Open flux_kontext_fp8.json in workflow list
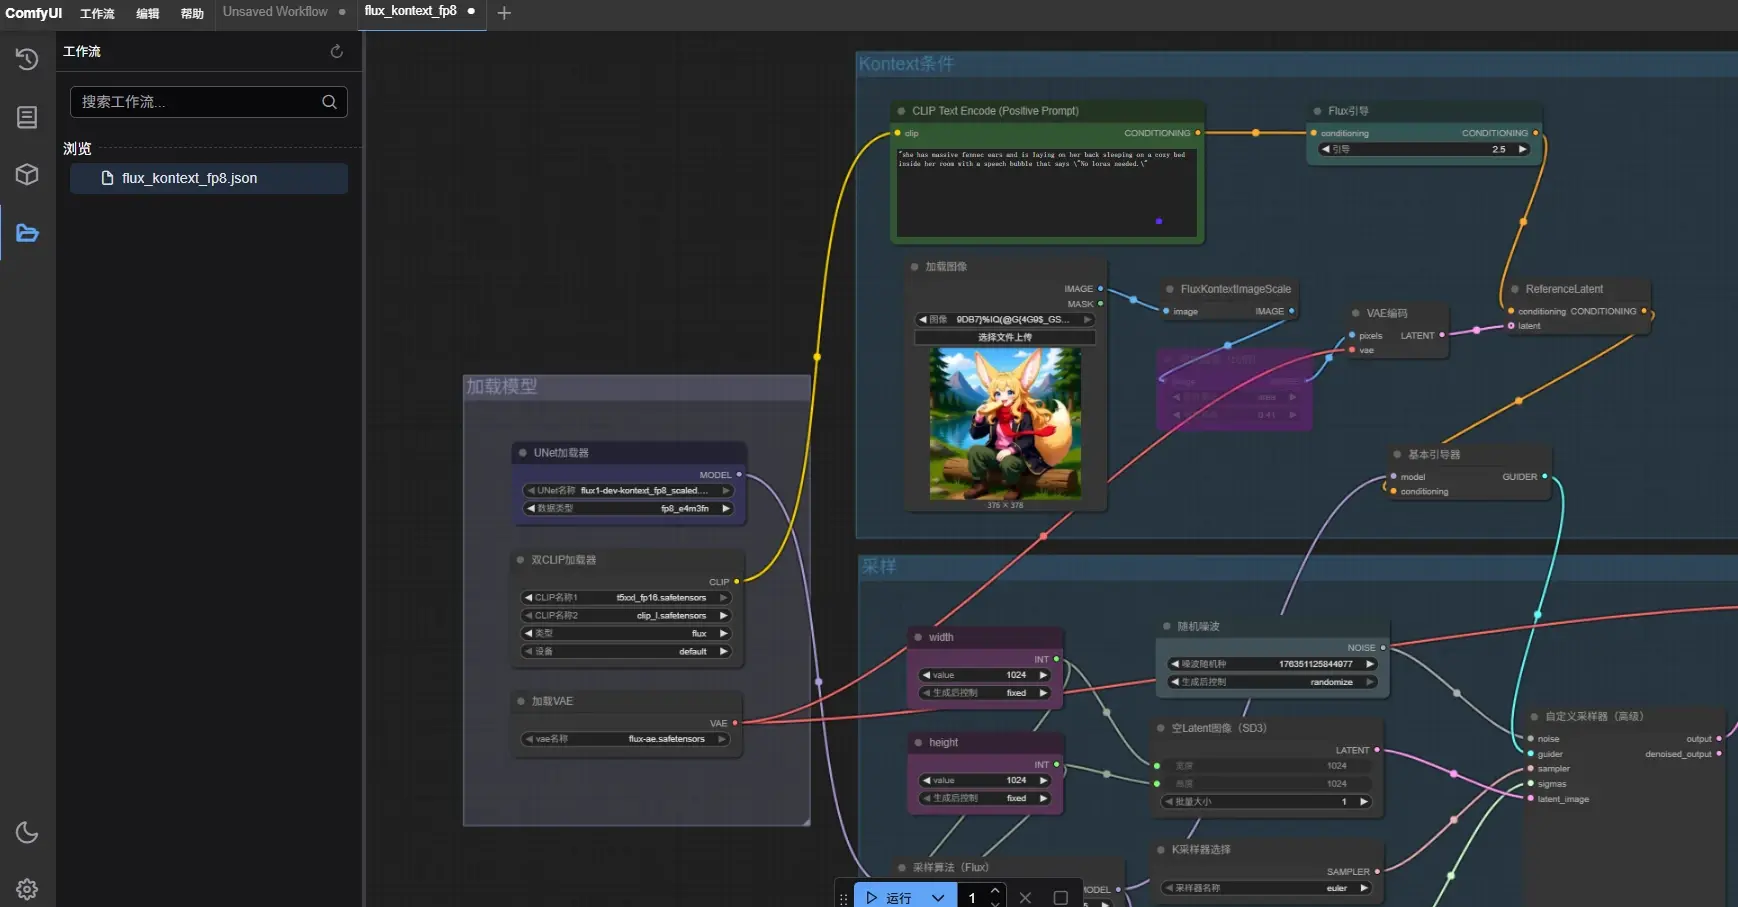This screenshot has height=907, width=1738. click(x=209, y=178)
